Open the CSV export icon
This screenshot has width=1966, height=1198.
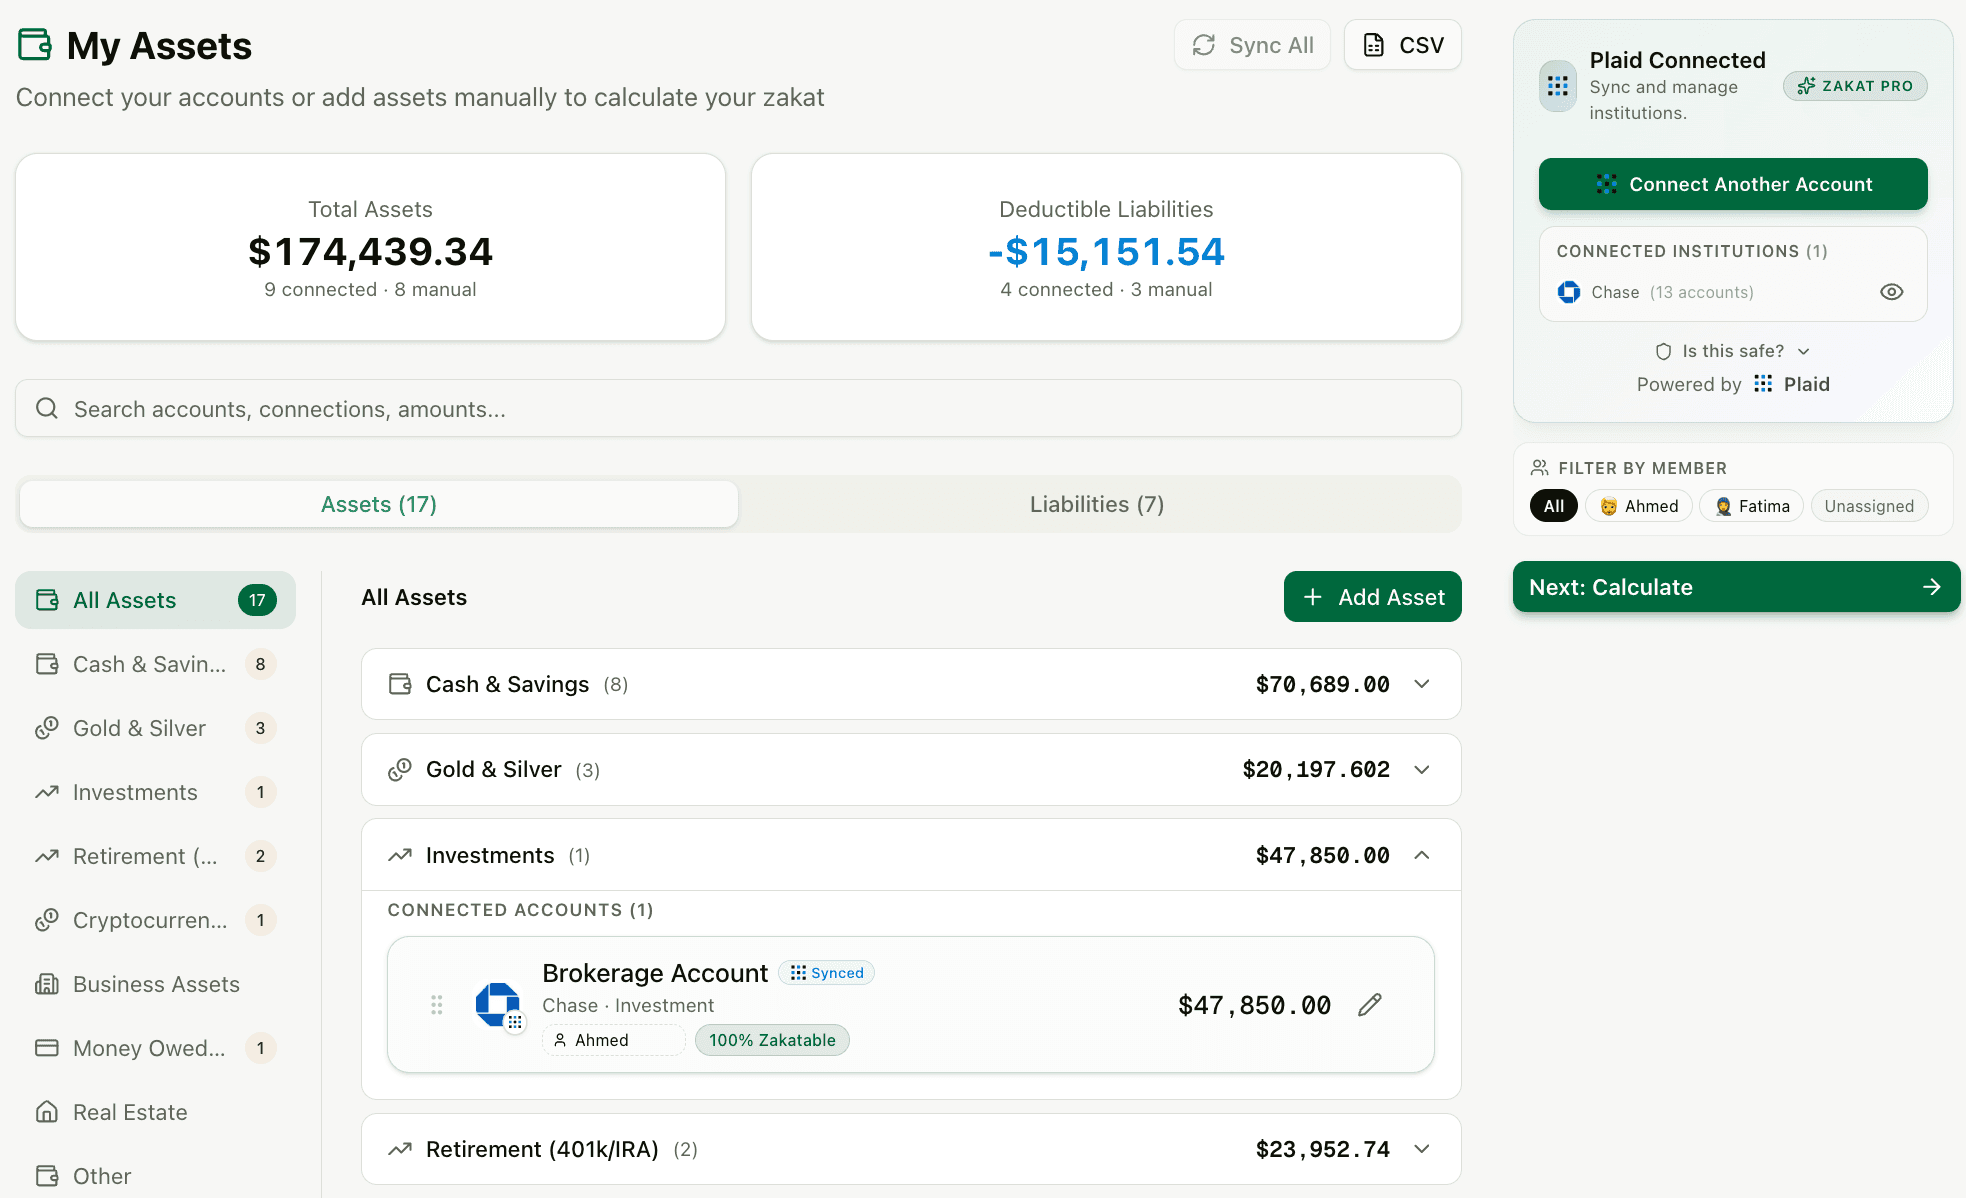point(1372,44)
